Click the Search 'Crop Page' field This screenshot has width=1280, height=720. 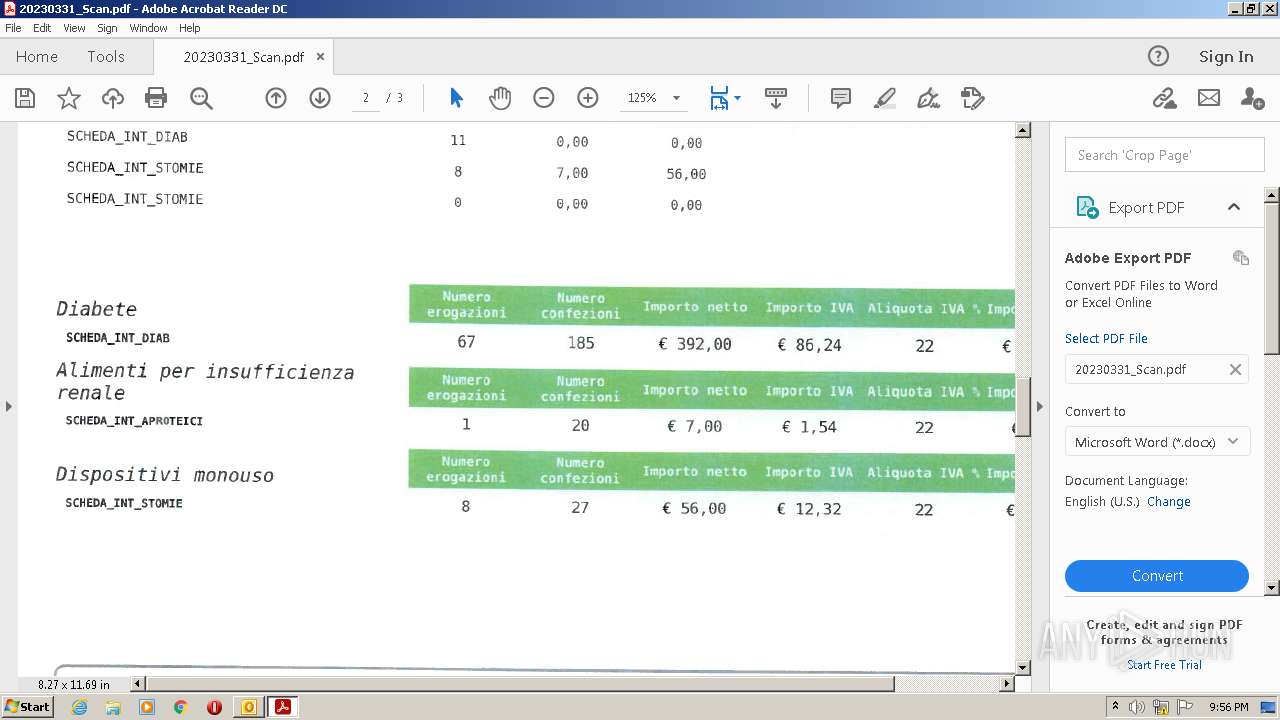[1164, 155]
